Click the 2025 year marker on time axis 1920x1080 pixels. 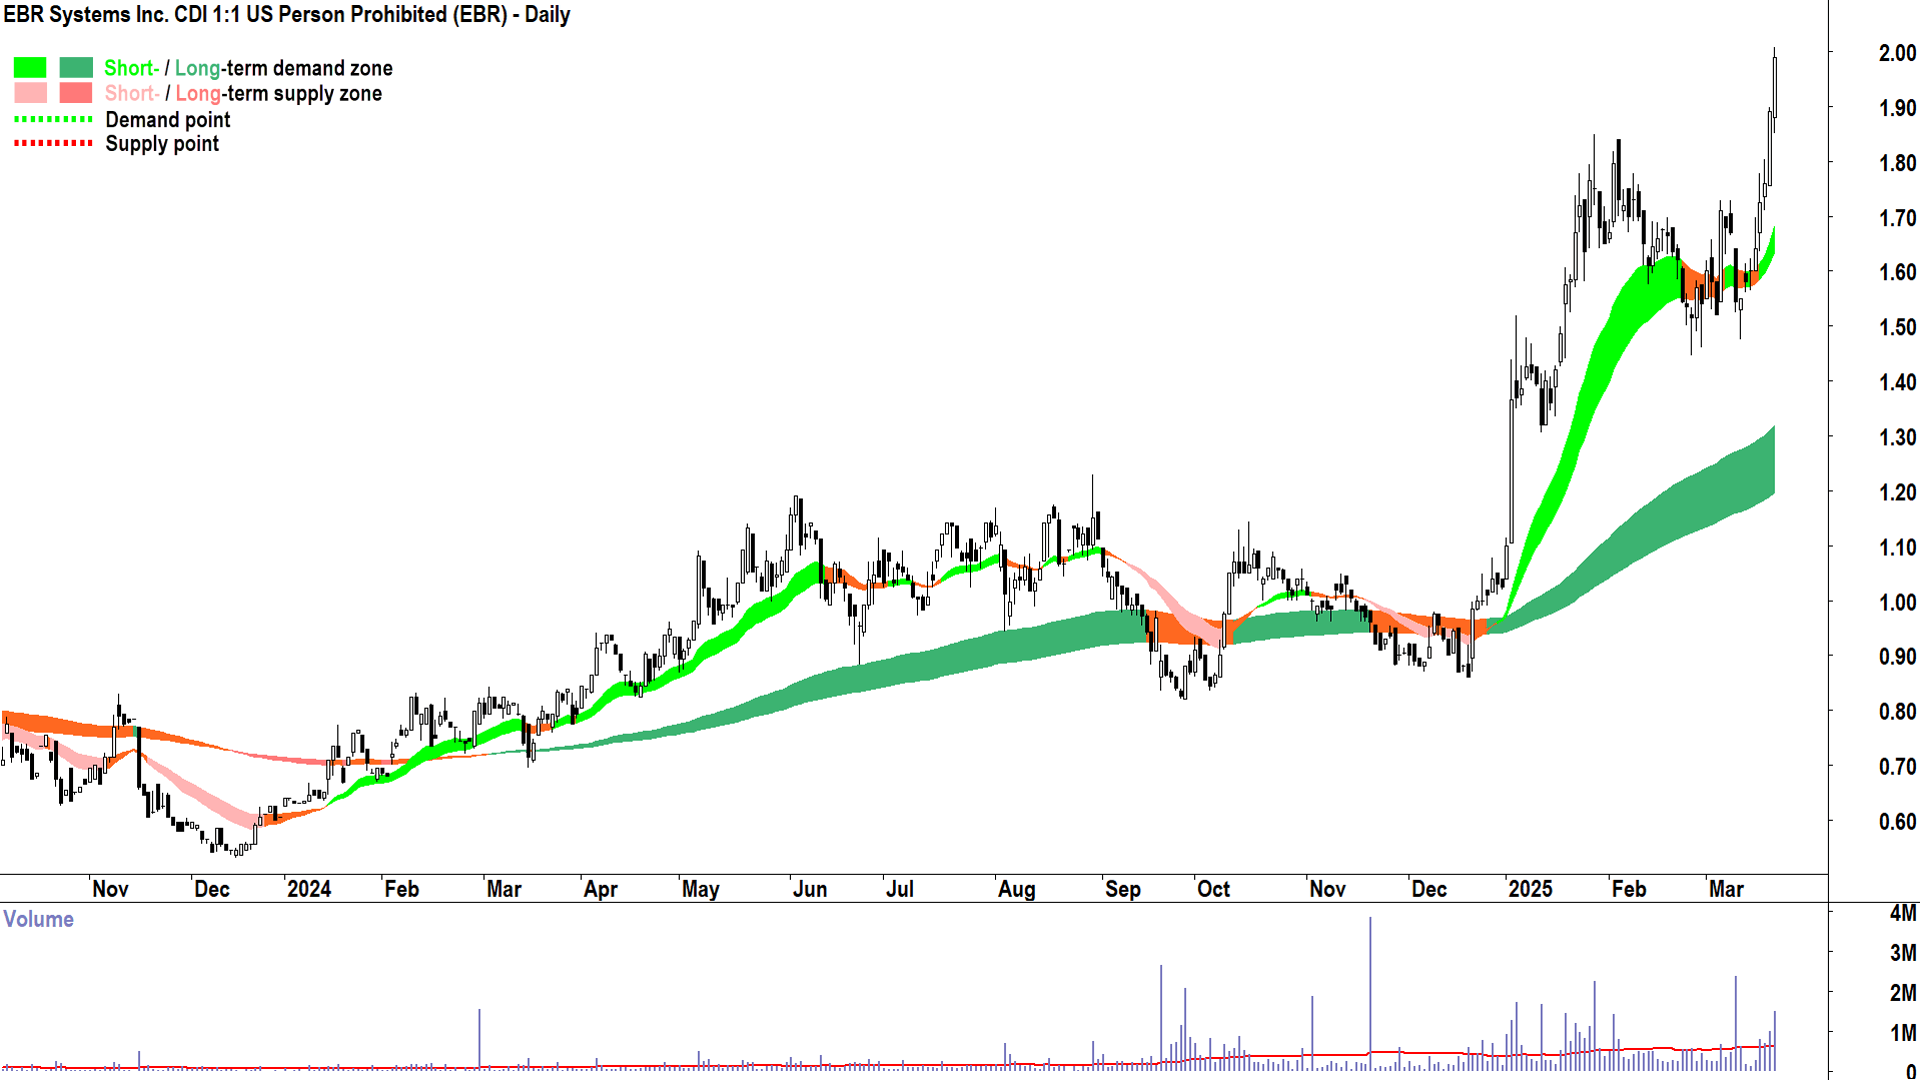1530,889
